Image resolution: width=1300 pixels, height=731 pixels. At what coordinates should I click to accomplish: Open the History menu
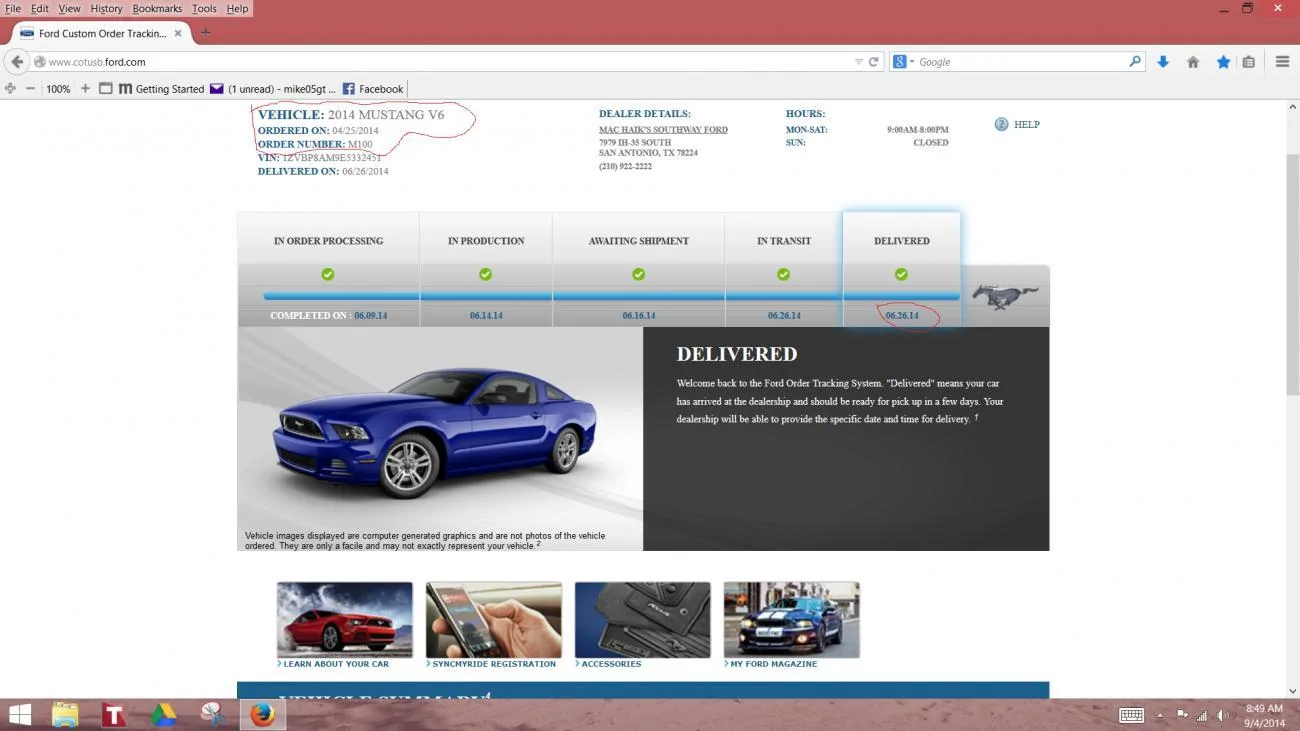[106, 8]
